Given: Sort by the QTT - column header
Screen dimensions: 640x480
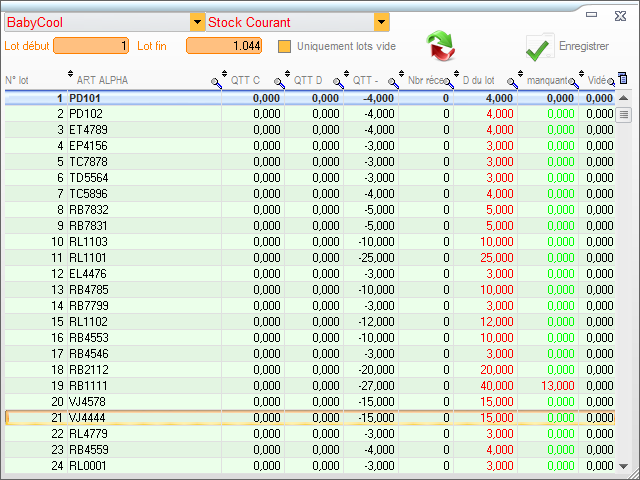Looking at the screenshot, I should point(366,80).
